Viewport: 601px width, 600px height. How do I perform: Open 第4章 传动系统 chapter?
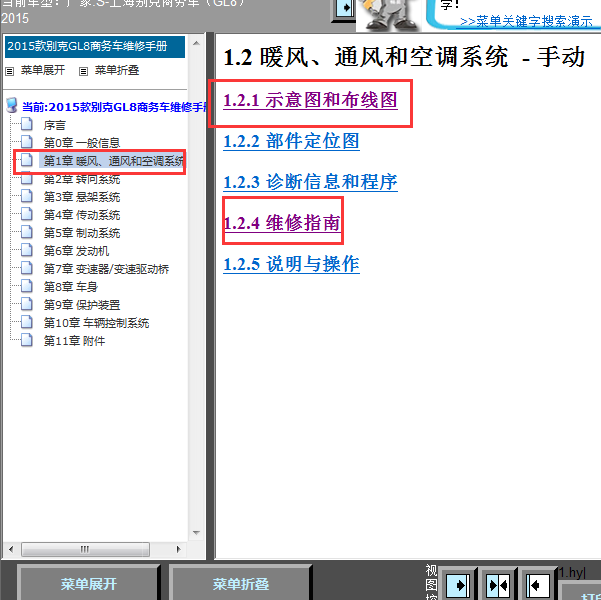tap(82, 215)
